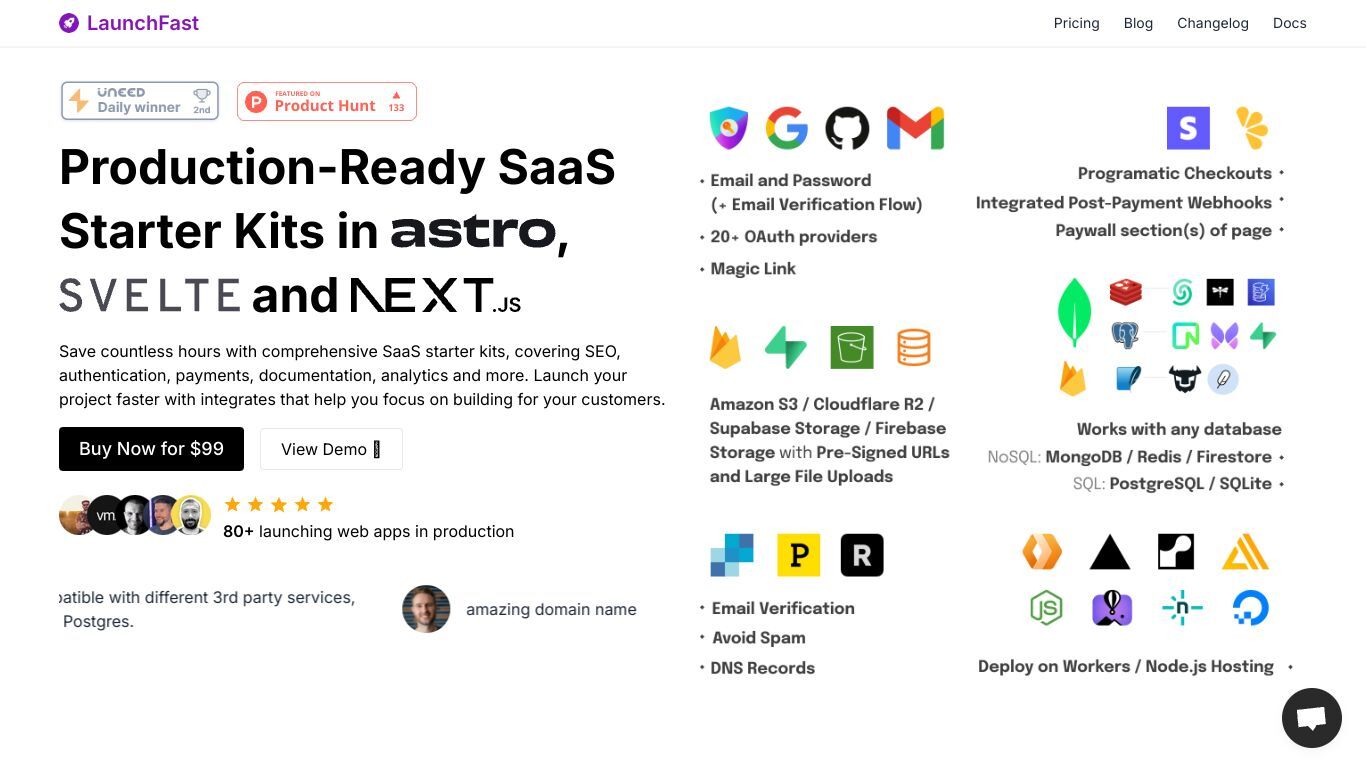Click the purple butterfly database logo
Image resolution: width=1366 pixels, height=768 pixels.
[x=1225, y=335]
